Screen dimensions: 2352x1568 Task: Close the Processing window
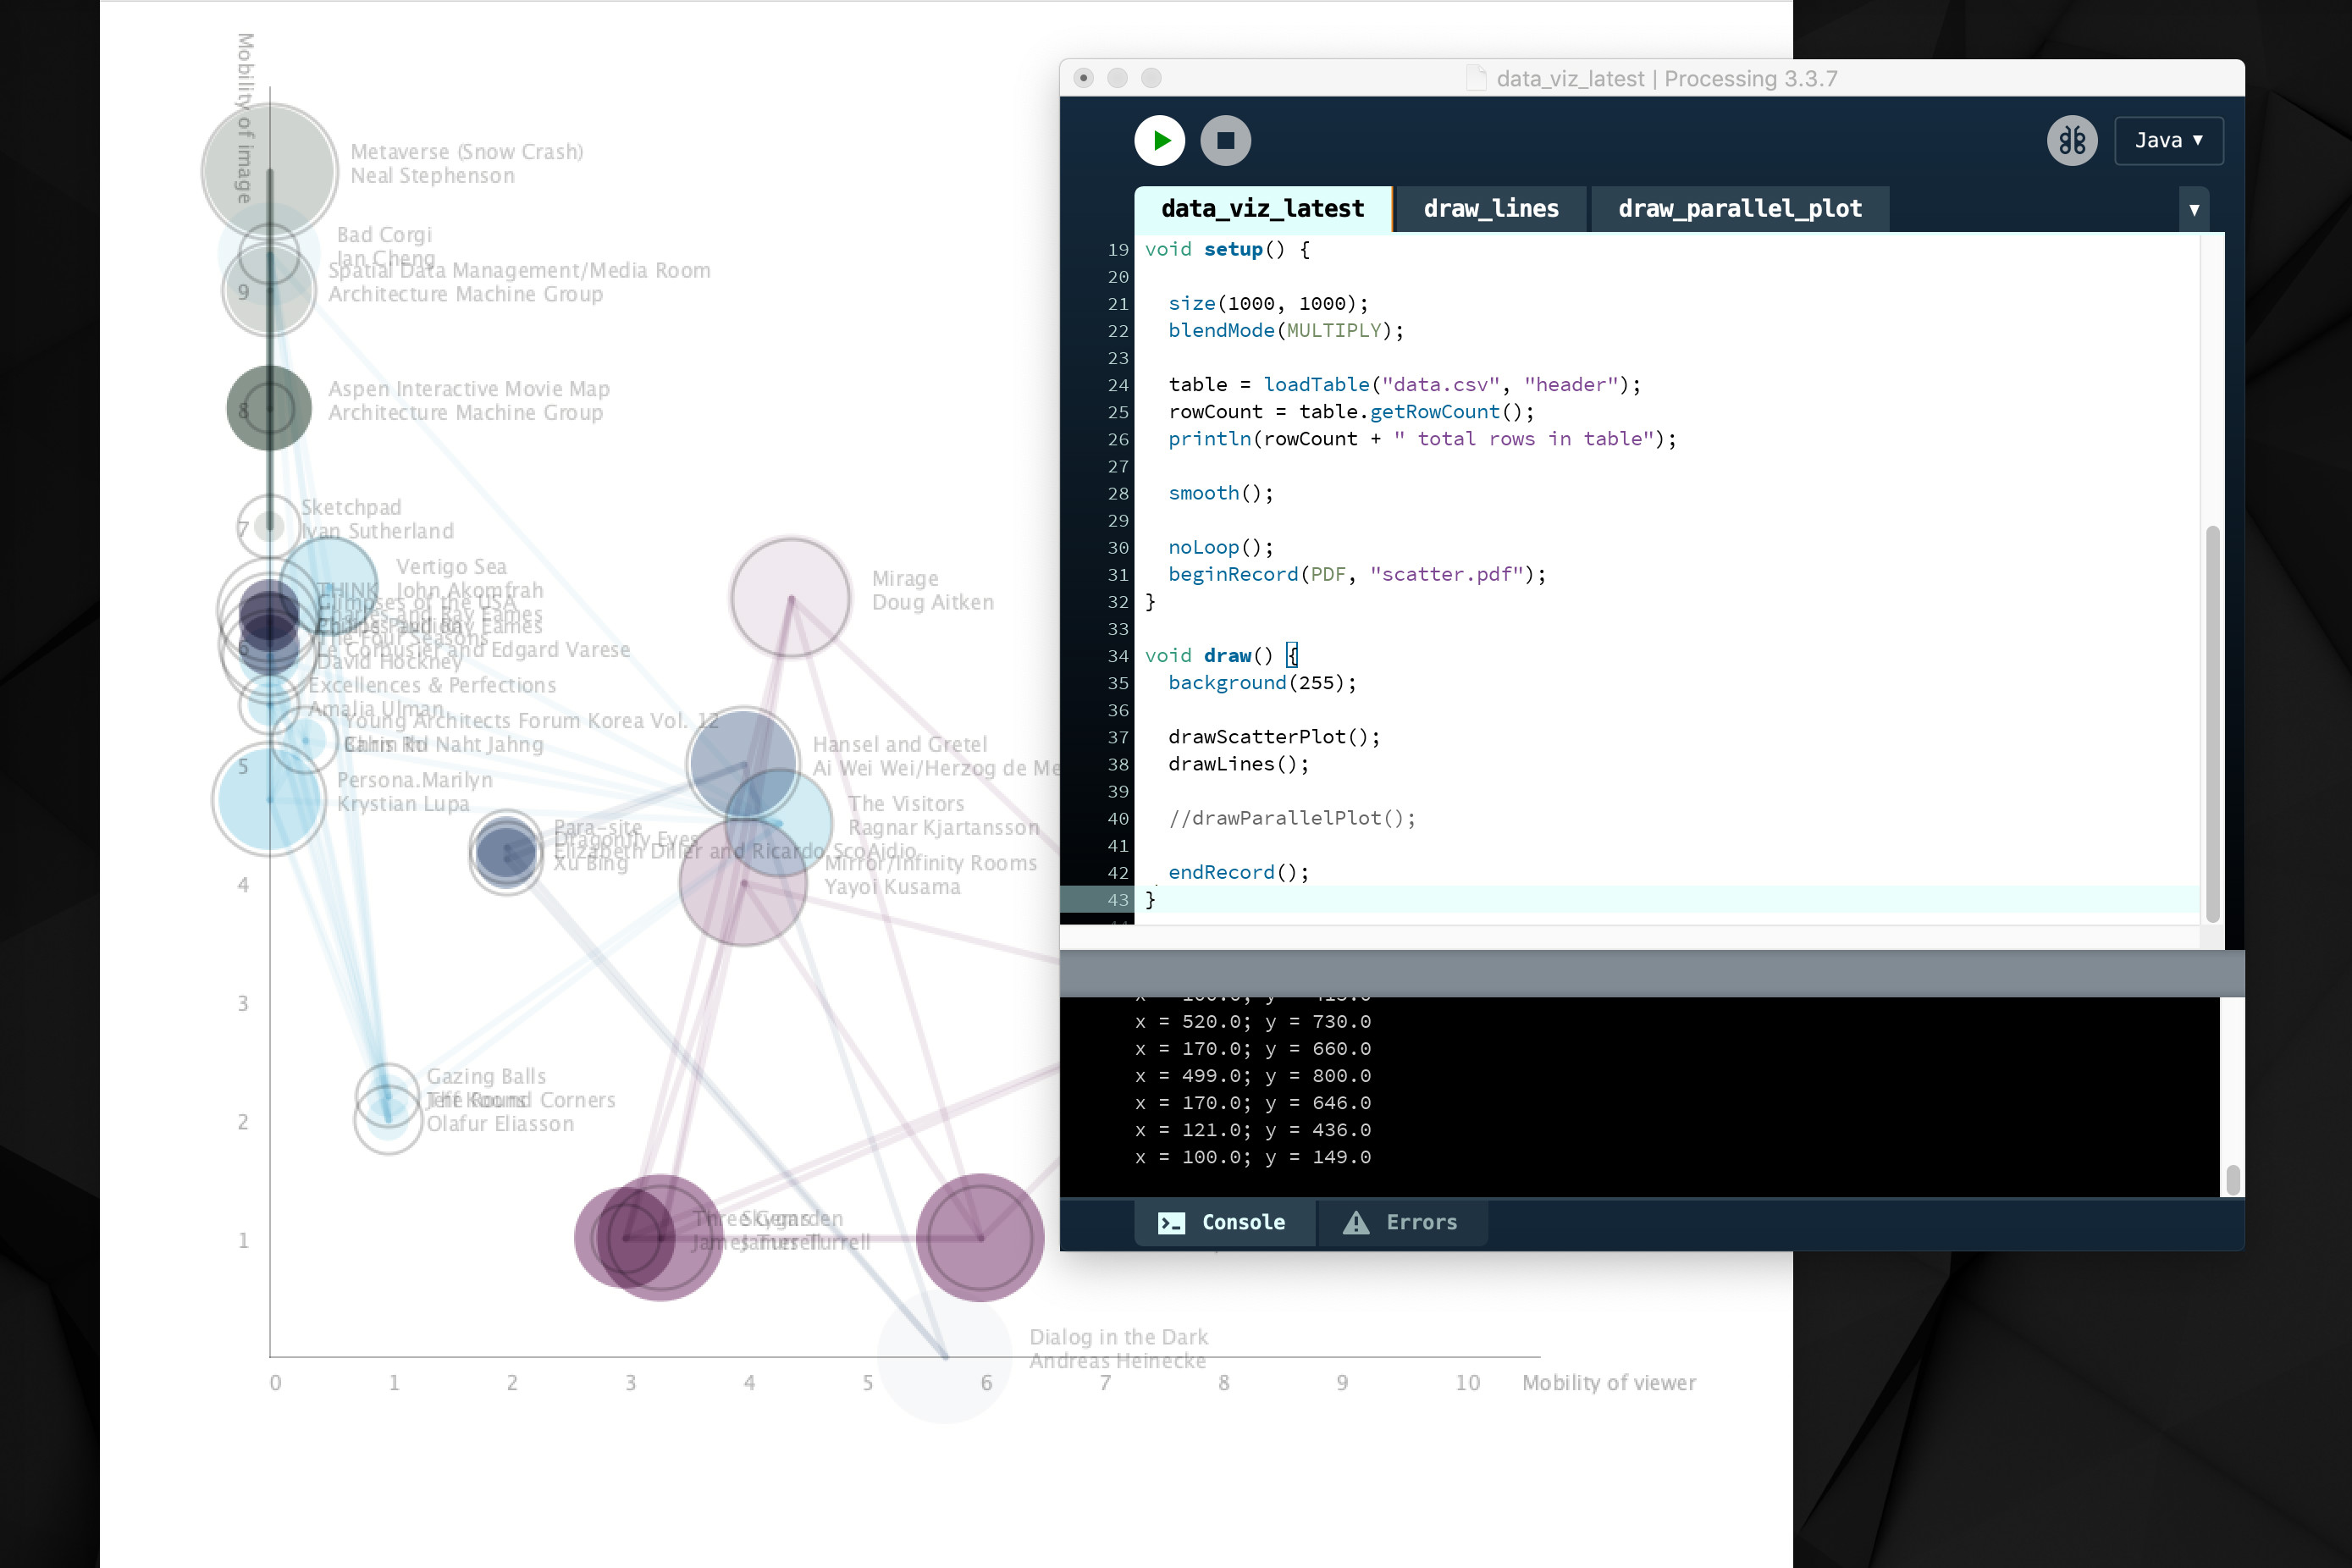[x=1083, y=78]
